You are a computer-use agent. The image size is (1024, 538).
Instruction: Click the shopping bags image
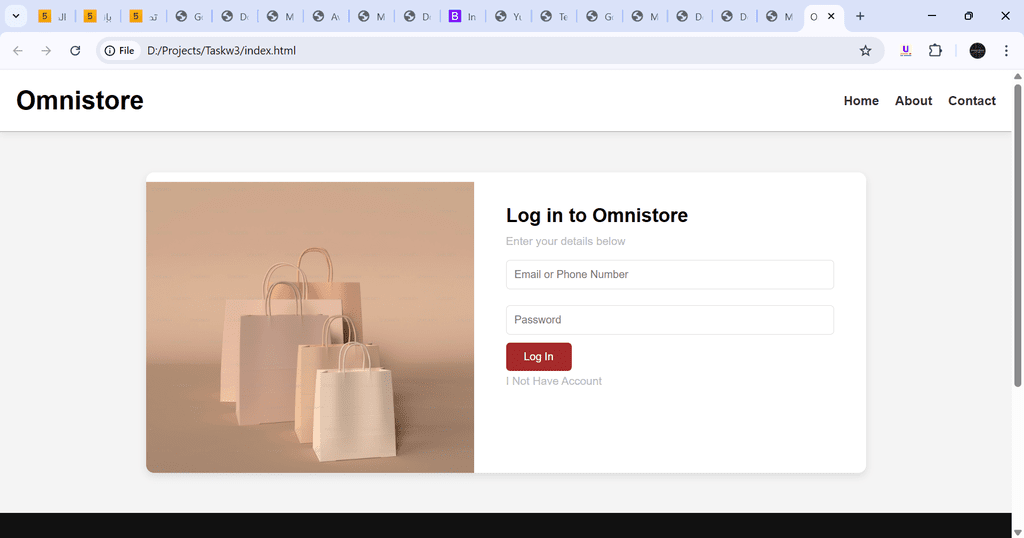(310, 327)
